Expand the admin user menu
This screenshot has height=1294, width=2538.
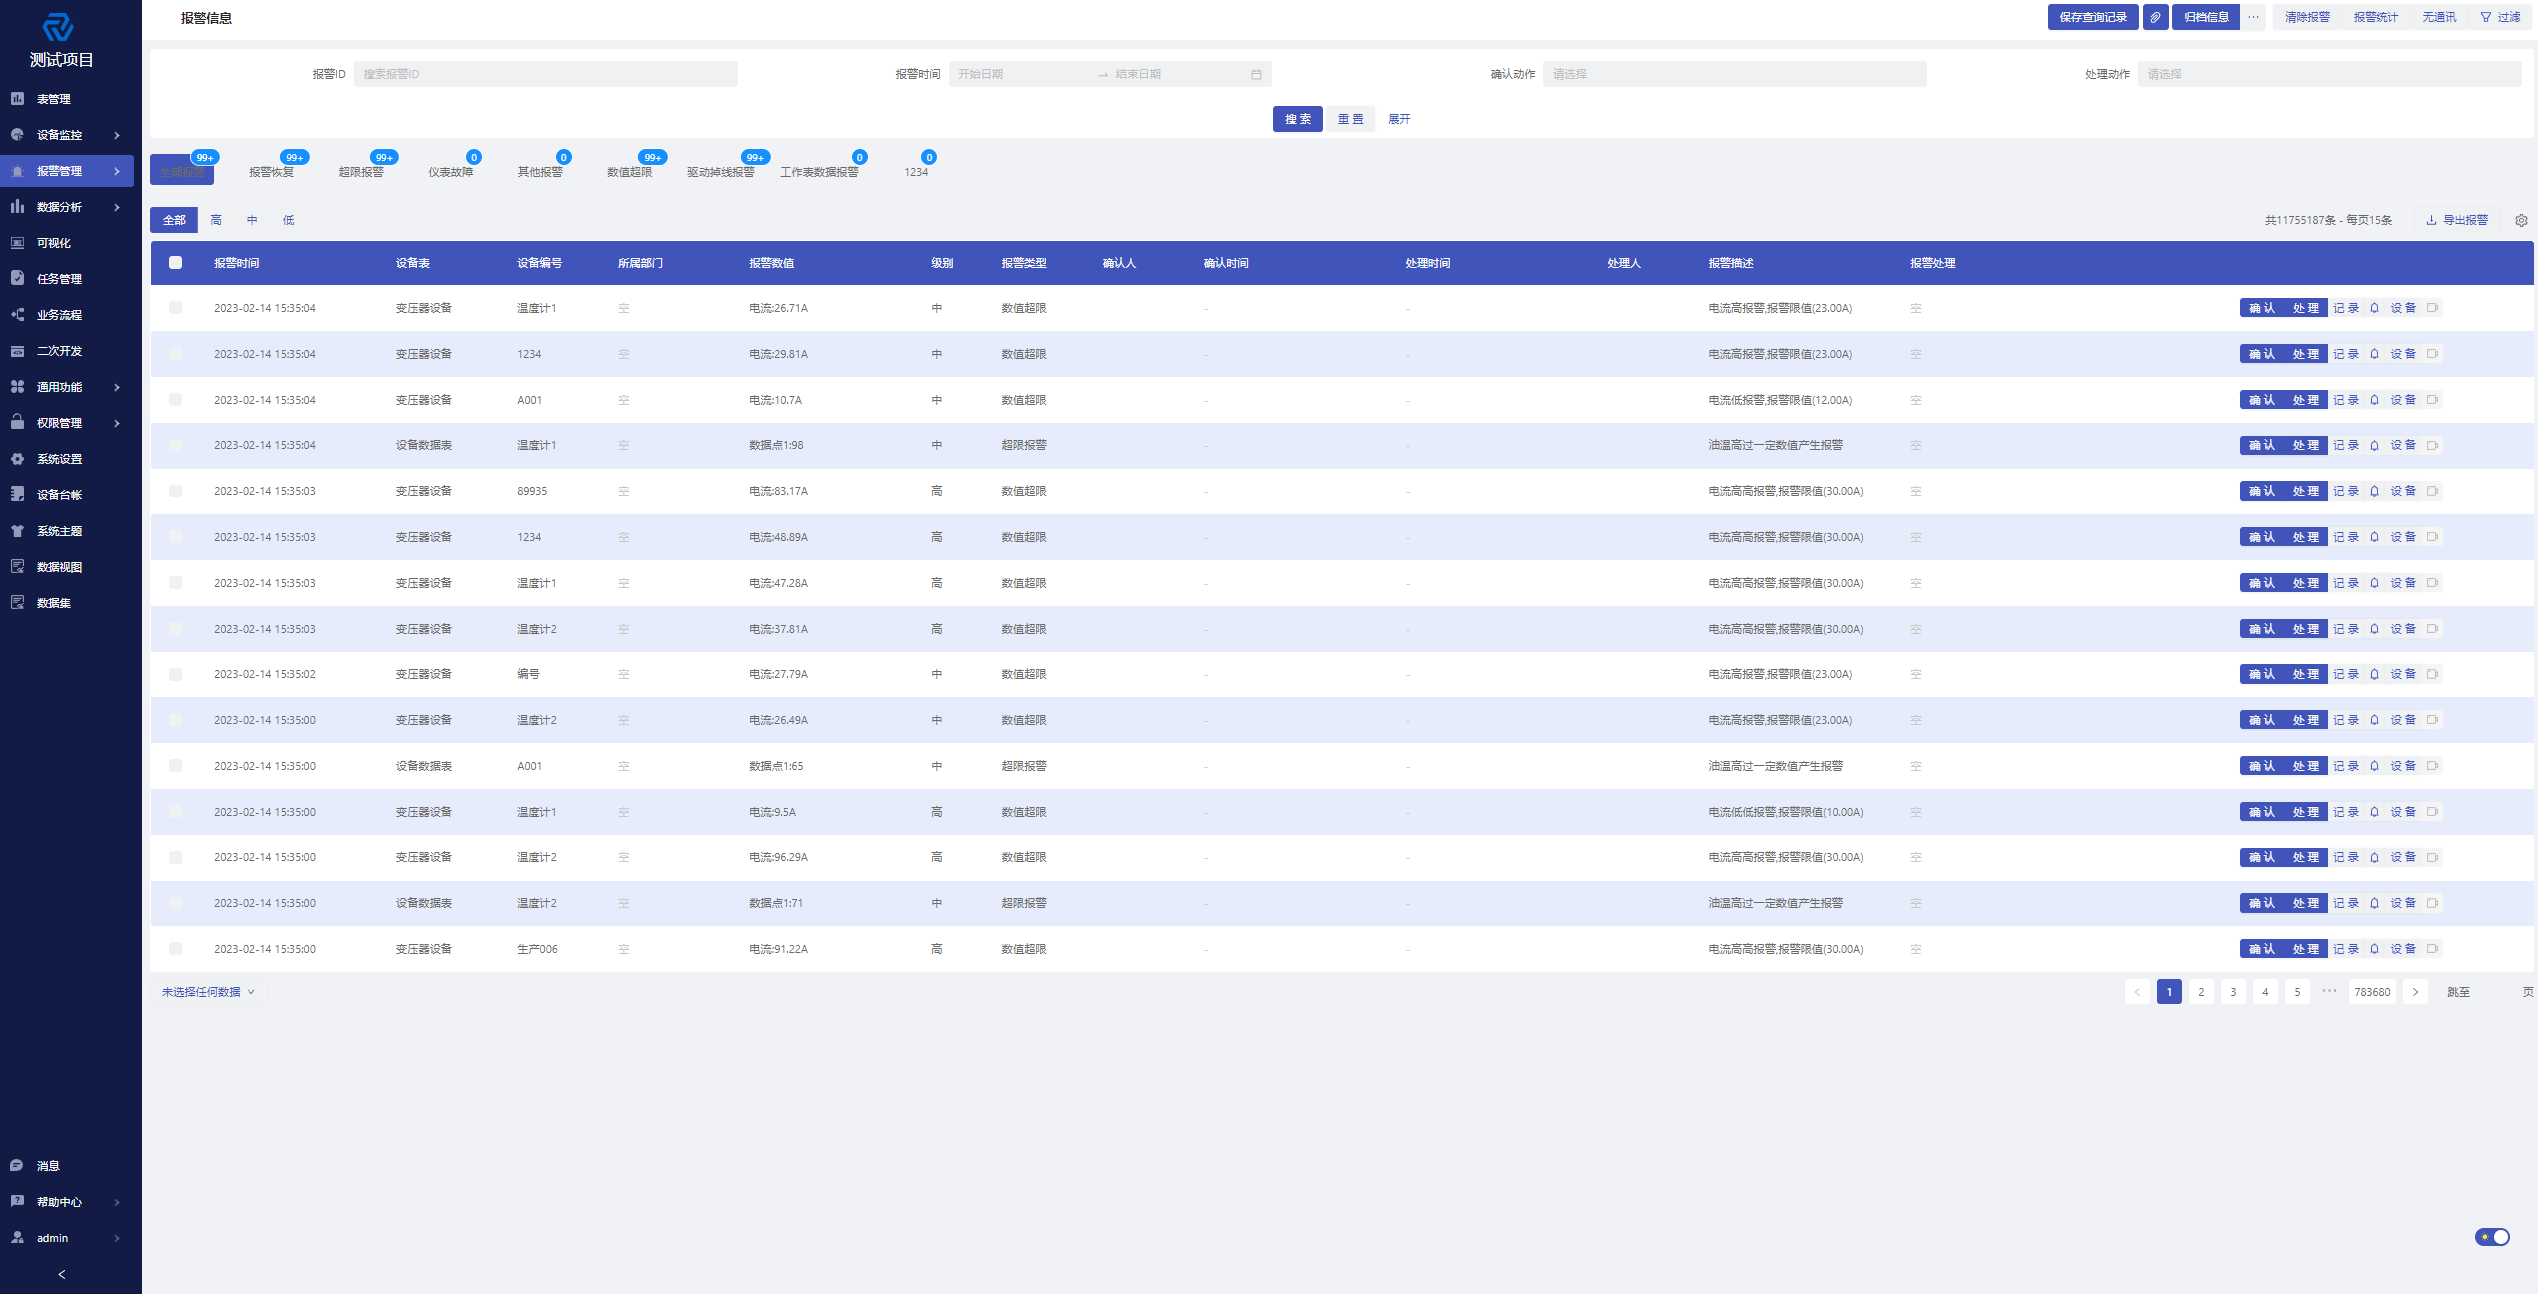[67, 1238]
